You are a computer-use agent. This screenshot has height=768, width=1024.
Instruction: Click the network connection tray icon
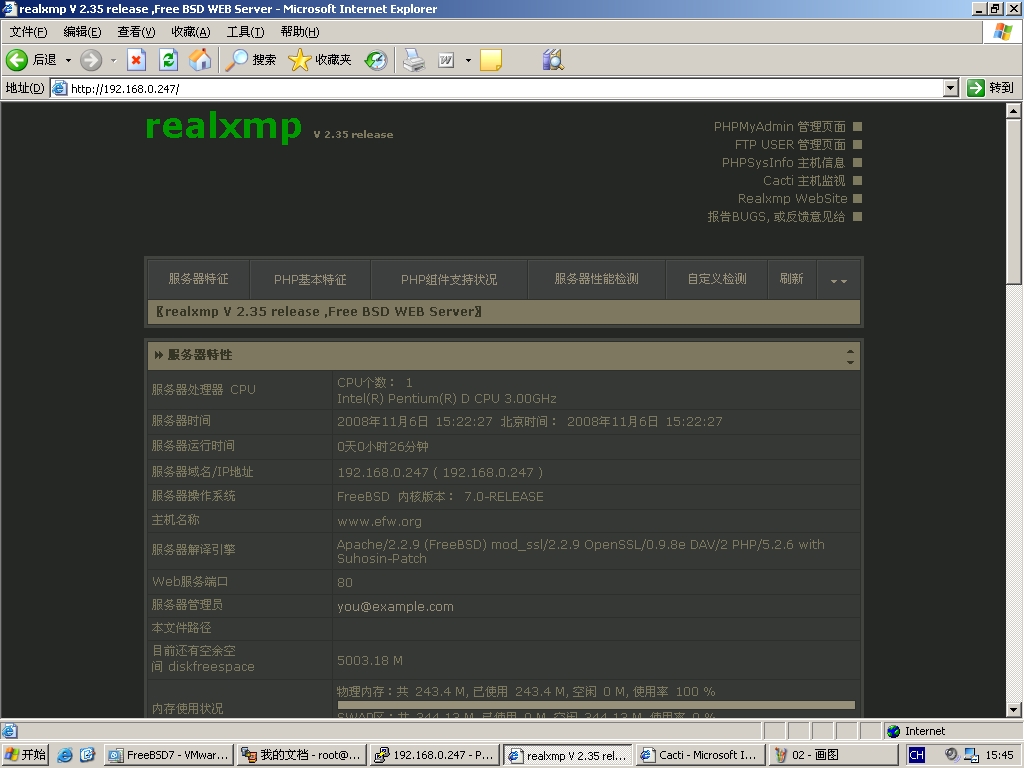[971, 755]
